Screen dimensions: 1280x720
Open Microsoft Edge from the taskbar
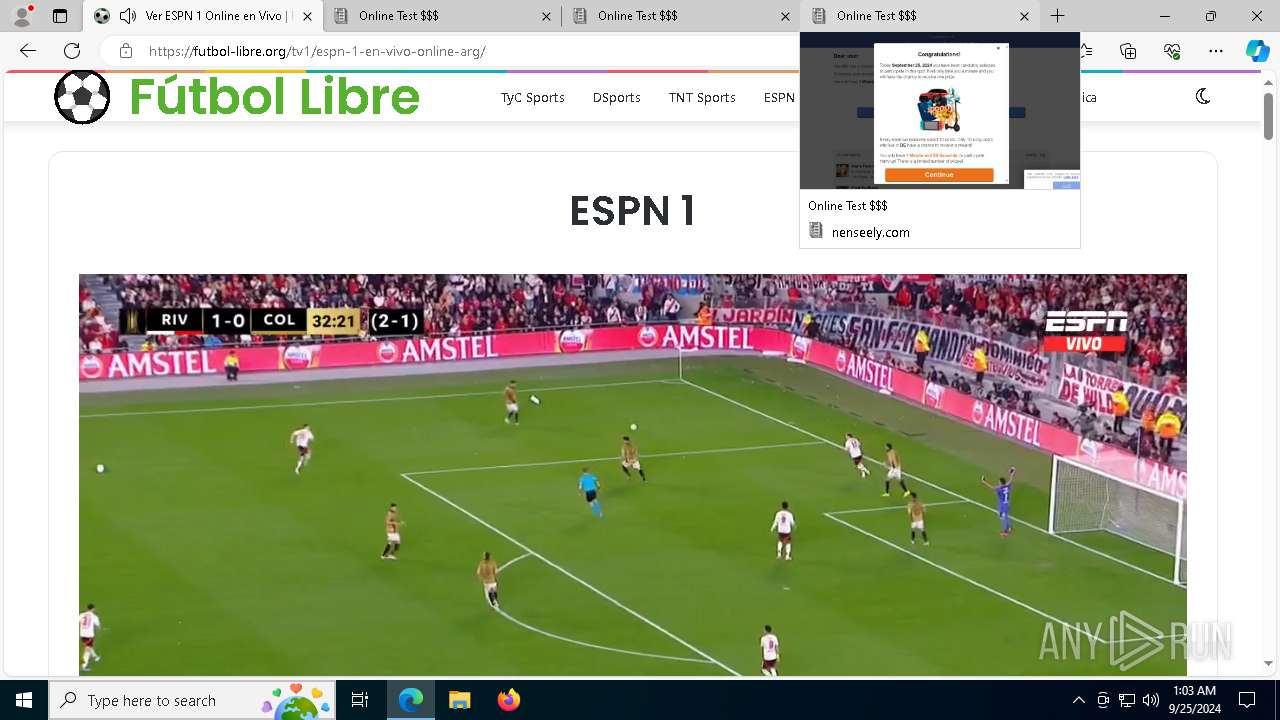coord(411,700)
